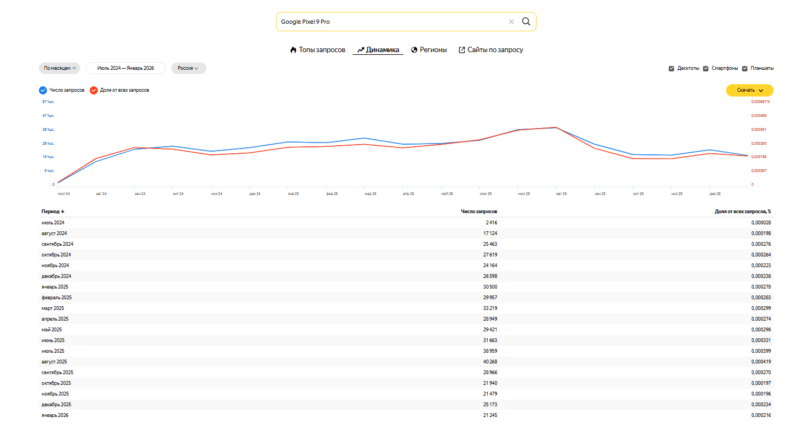Select the октябрь 2025 period cell
Screen dimensions: 800x437
point(56,383)
